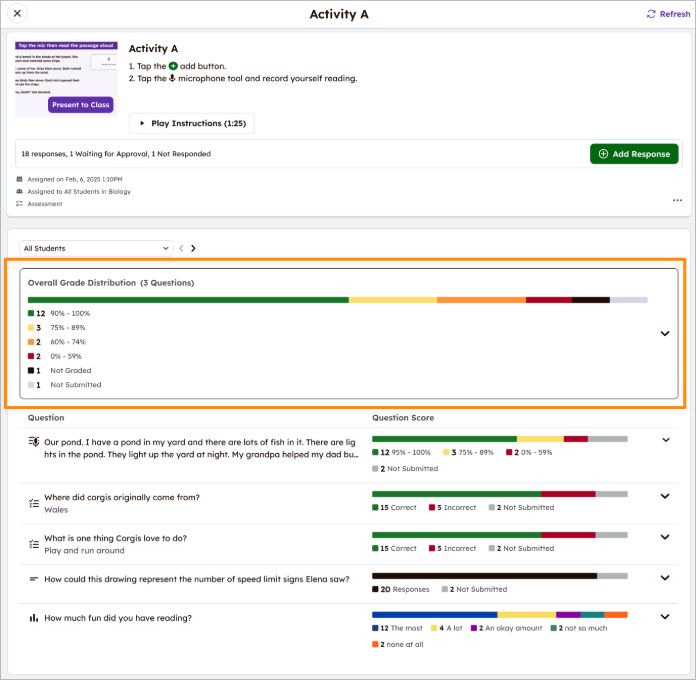Viewport: 696px width, 680px height.
Task: Expand the 'Our pond' reading question row
Action: point(665,440)
